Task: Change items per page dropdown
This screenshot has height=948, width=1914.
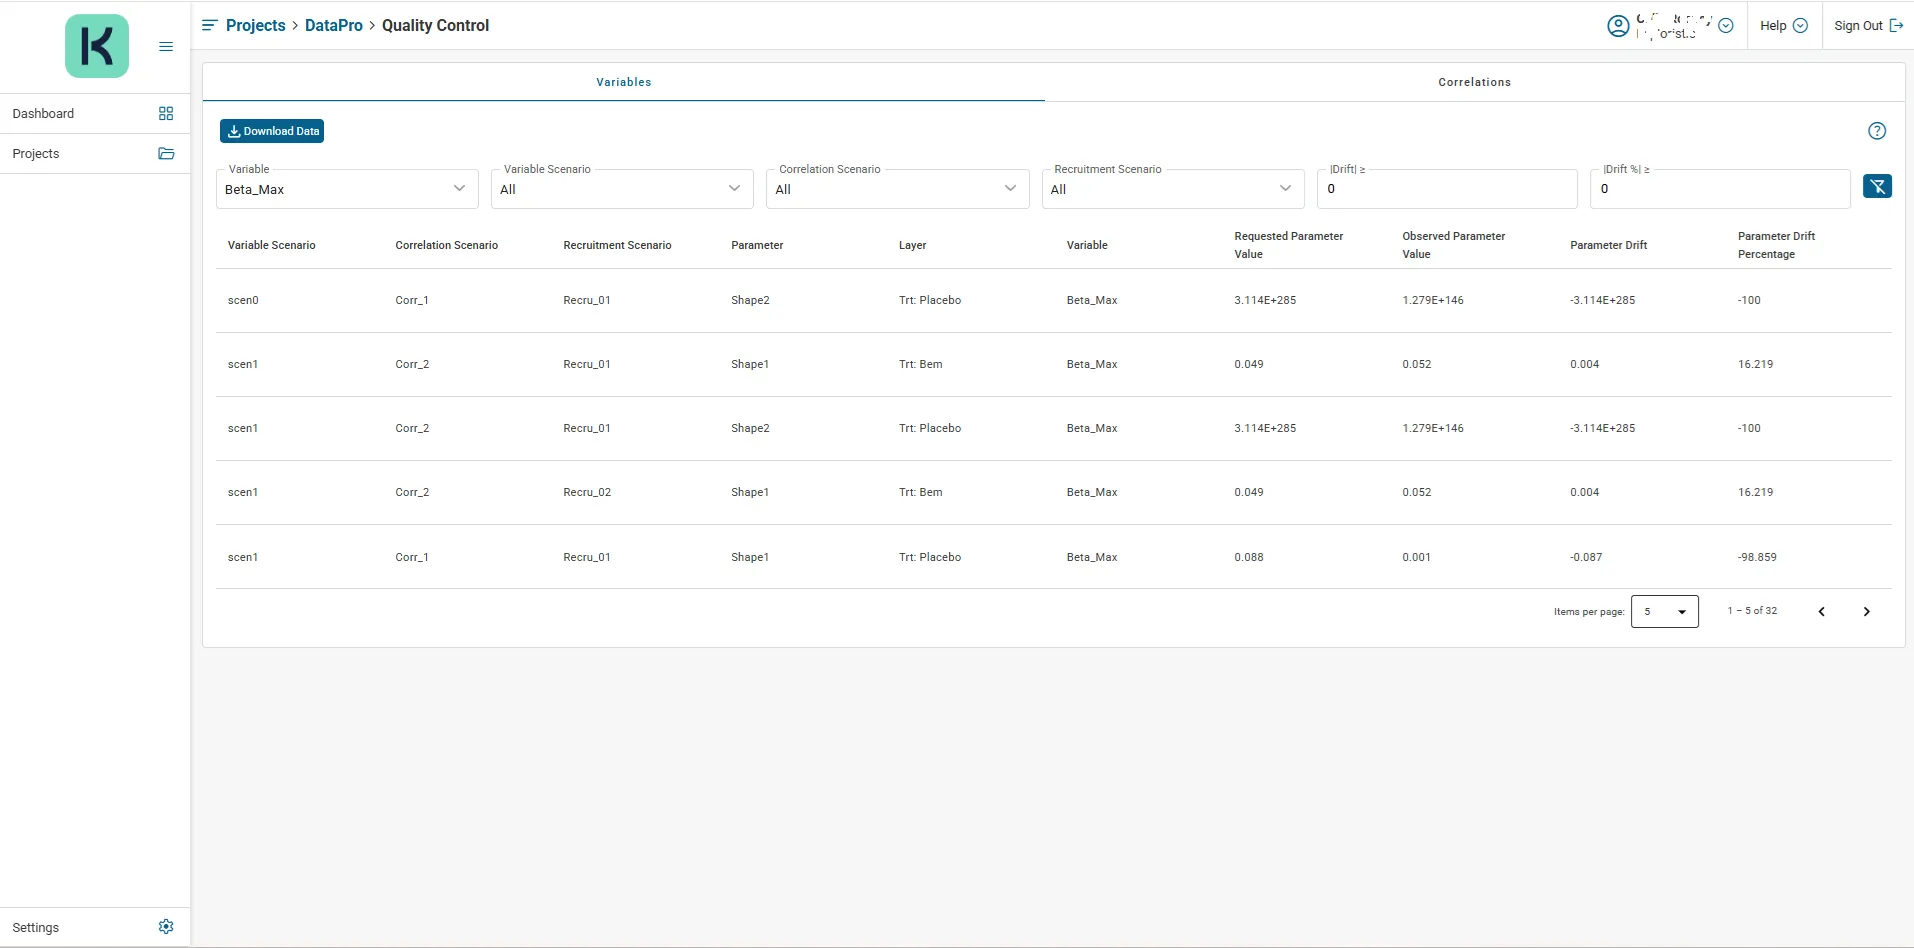Action: (x=1664, y=612)
